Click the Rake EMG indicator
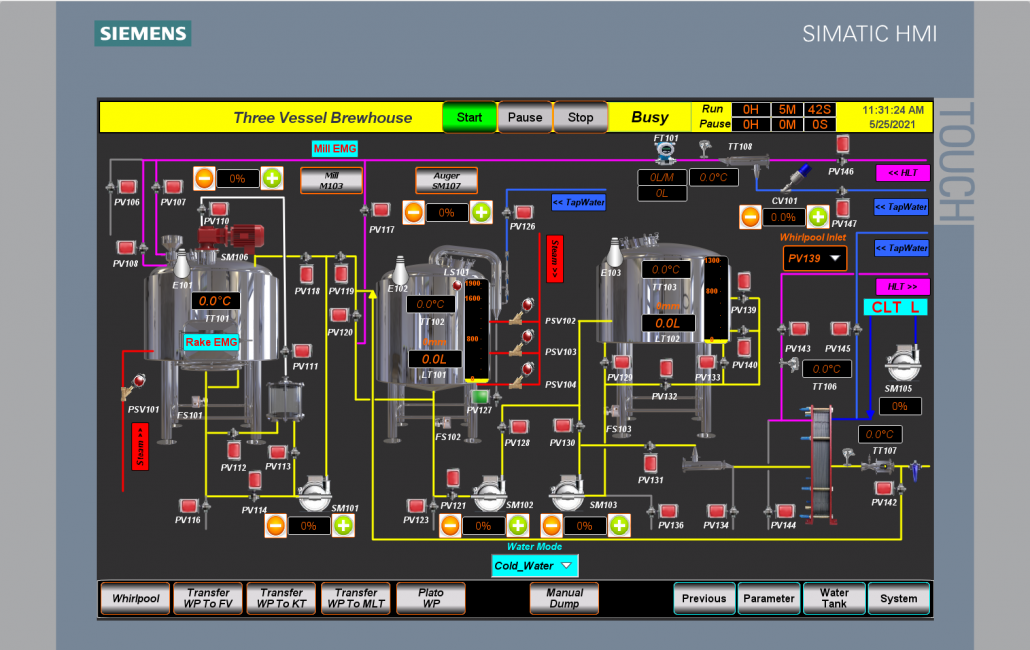1030x650 pixels. tap(212, 342)
